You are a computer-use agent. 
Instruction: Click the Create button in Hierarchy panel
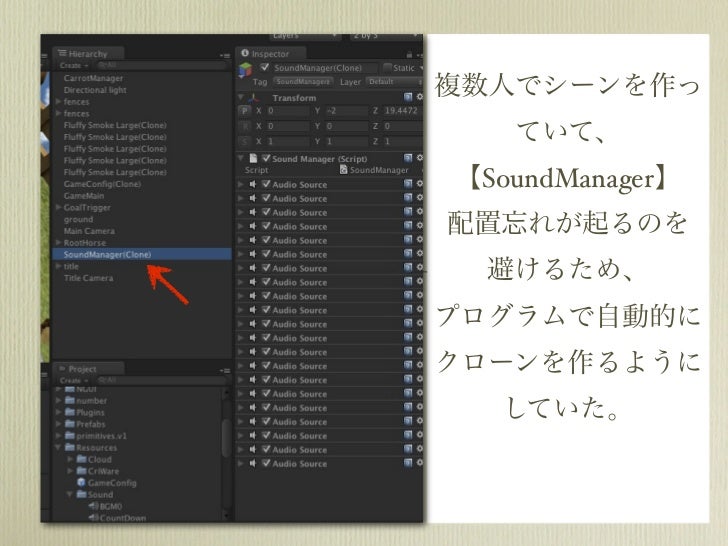(x=72, y=65)
